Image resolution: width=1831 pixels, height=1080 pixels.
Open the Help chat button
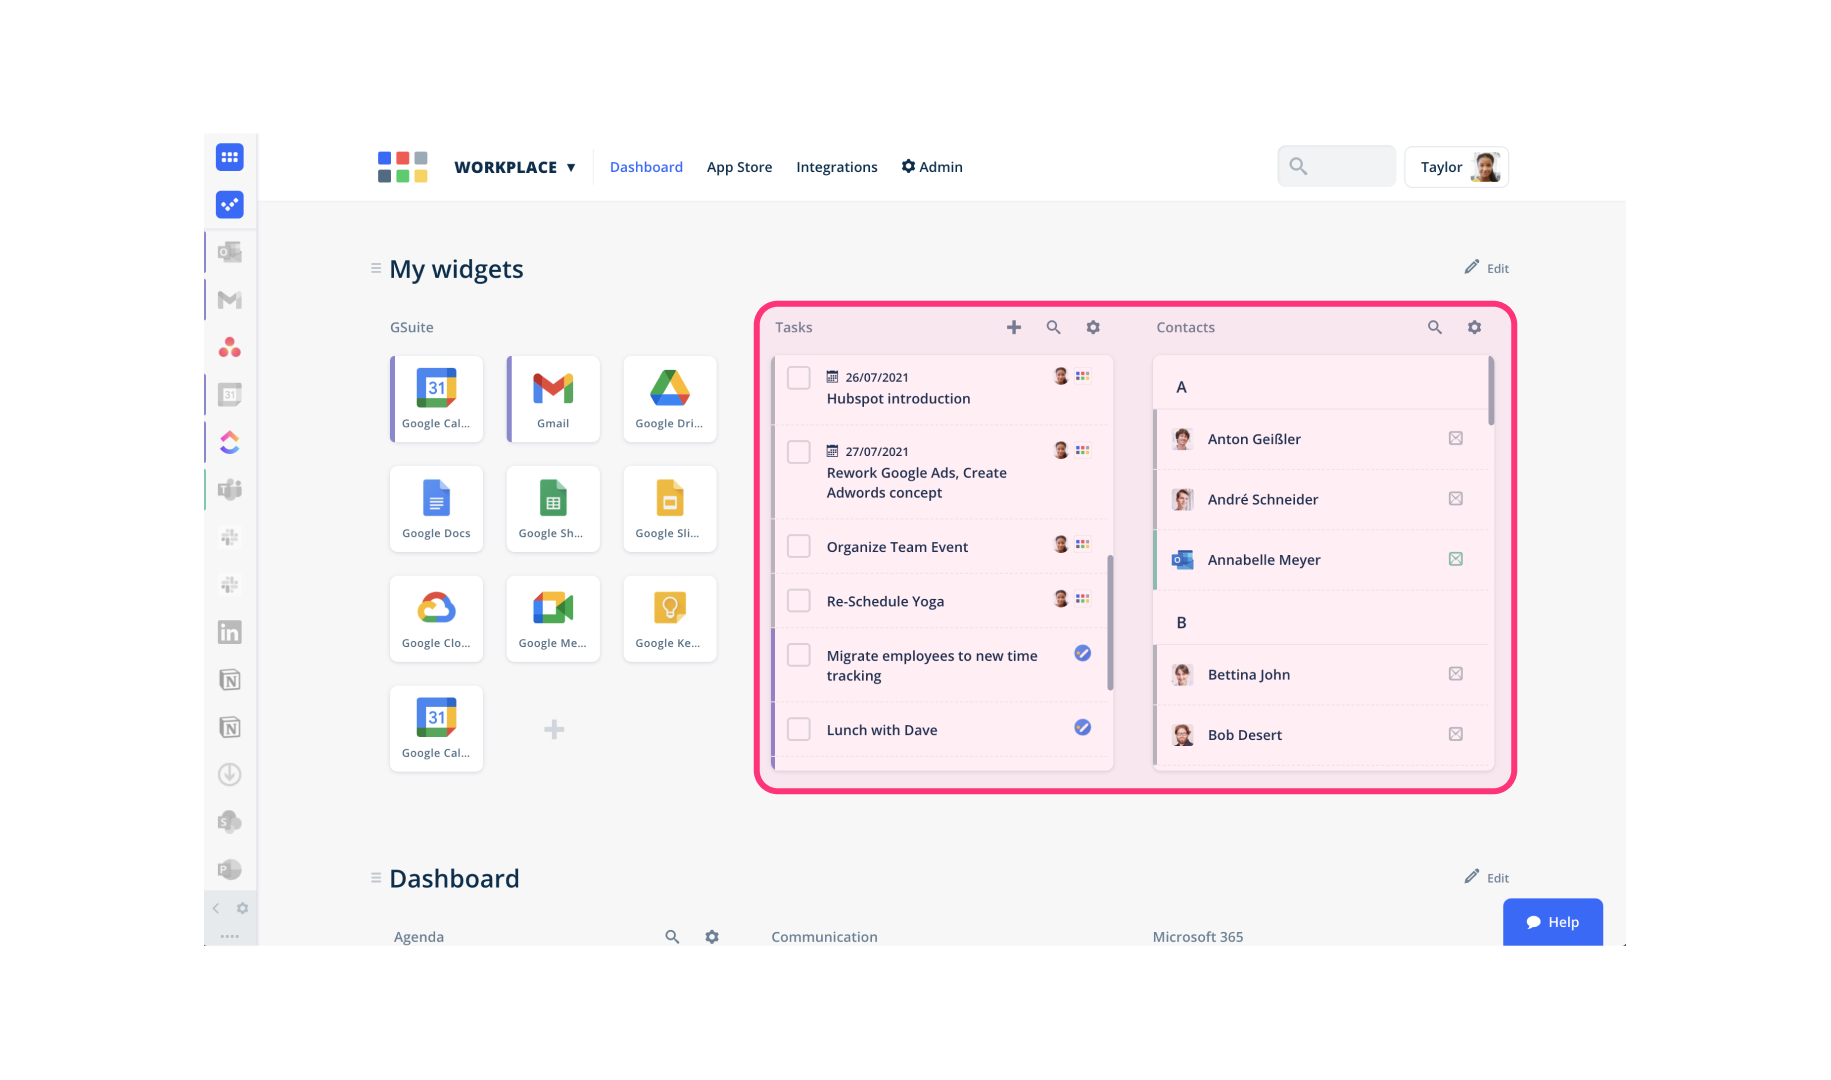pos(1552,922)
